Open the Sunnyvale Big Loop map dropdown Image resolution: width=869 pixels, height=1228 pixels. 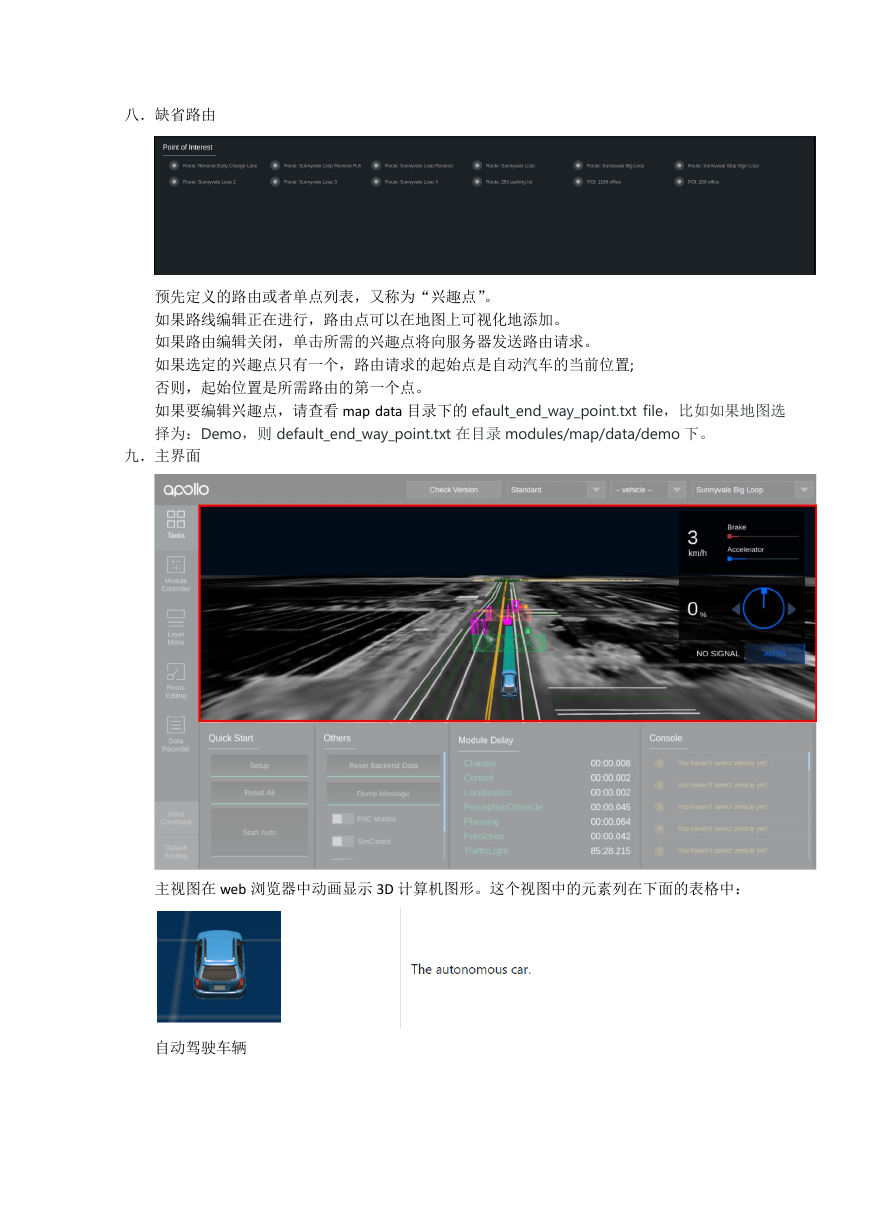[x=751, y=490]
